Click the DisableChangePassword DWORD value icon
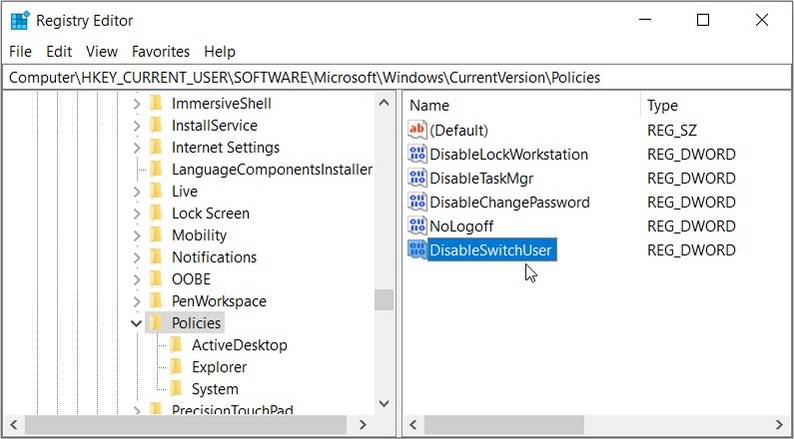The height and width of the screenshot is (439, 794). point(417,202)
